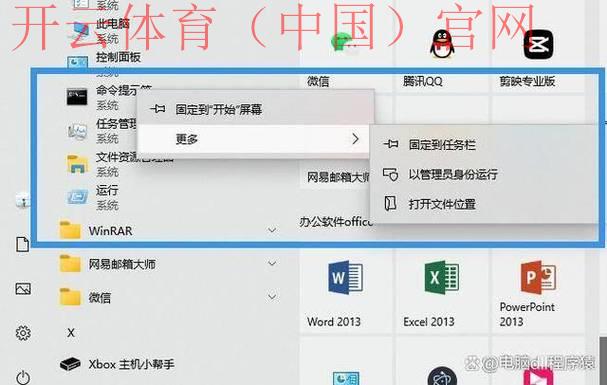The width and height of the screenshot is (607, 385).
Task: Open the This PC (此电脑) entry
Action: [x=99, y=30]
